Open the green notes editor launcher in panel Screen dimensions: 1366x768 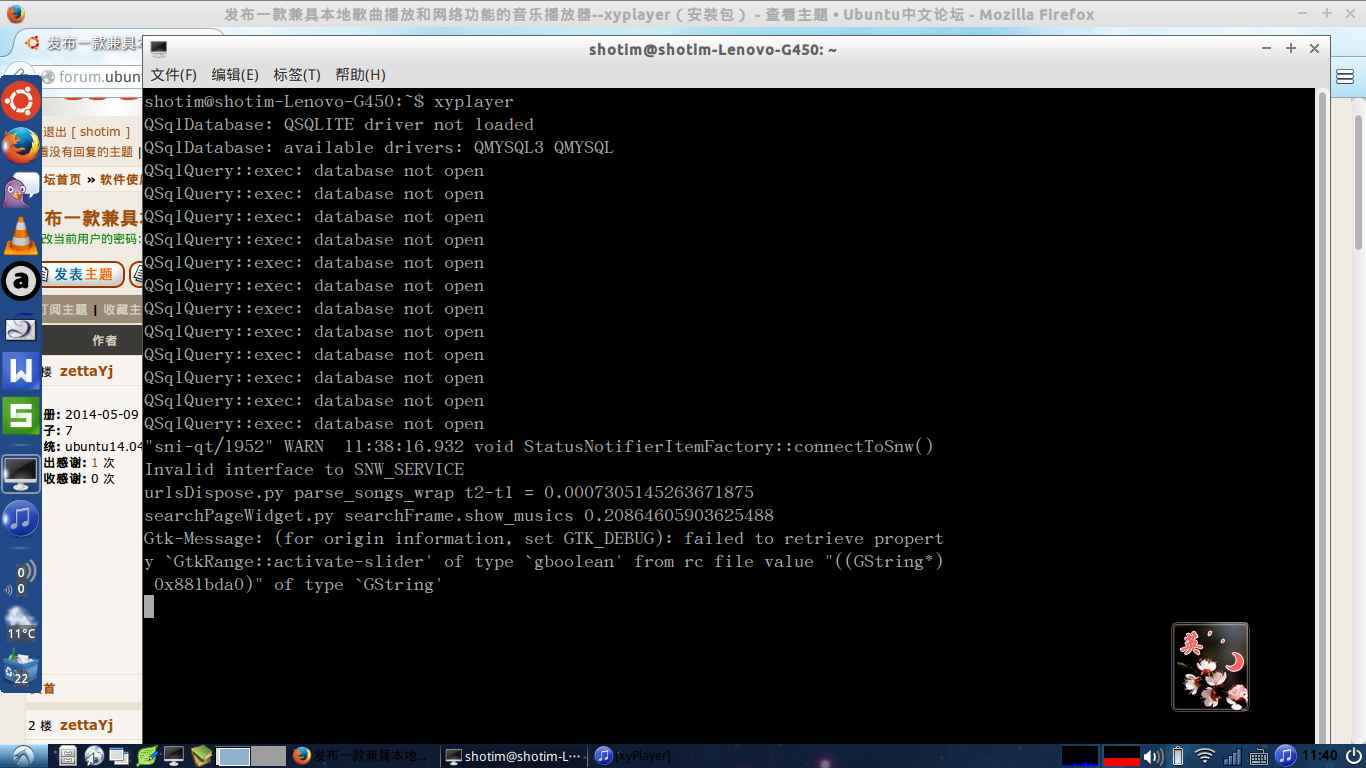click(x=146, y=756)
